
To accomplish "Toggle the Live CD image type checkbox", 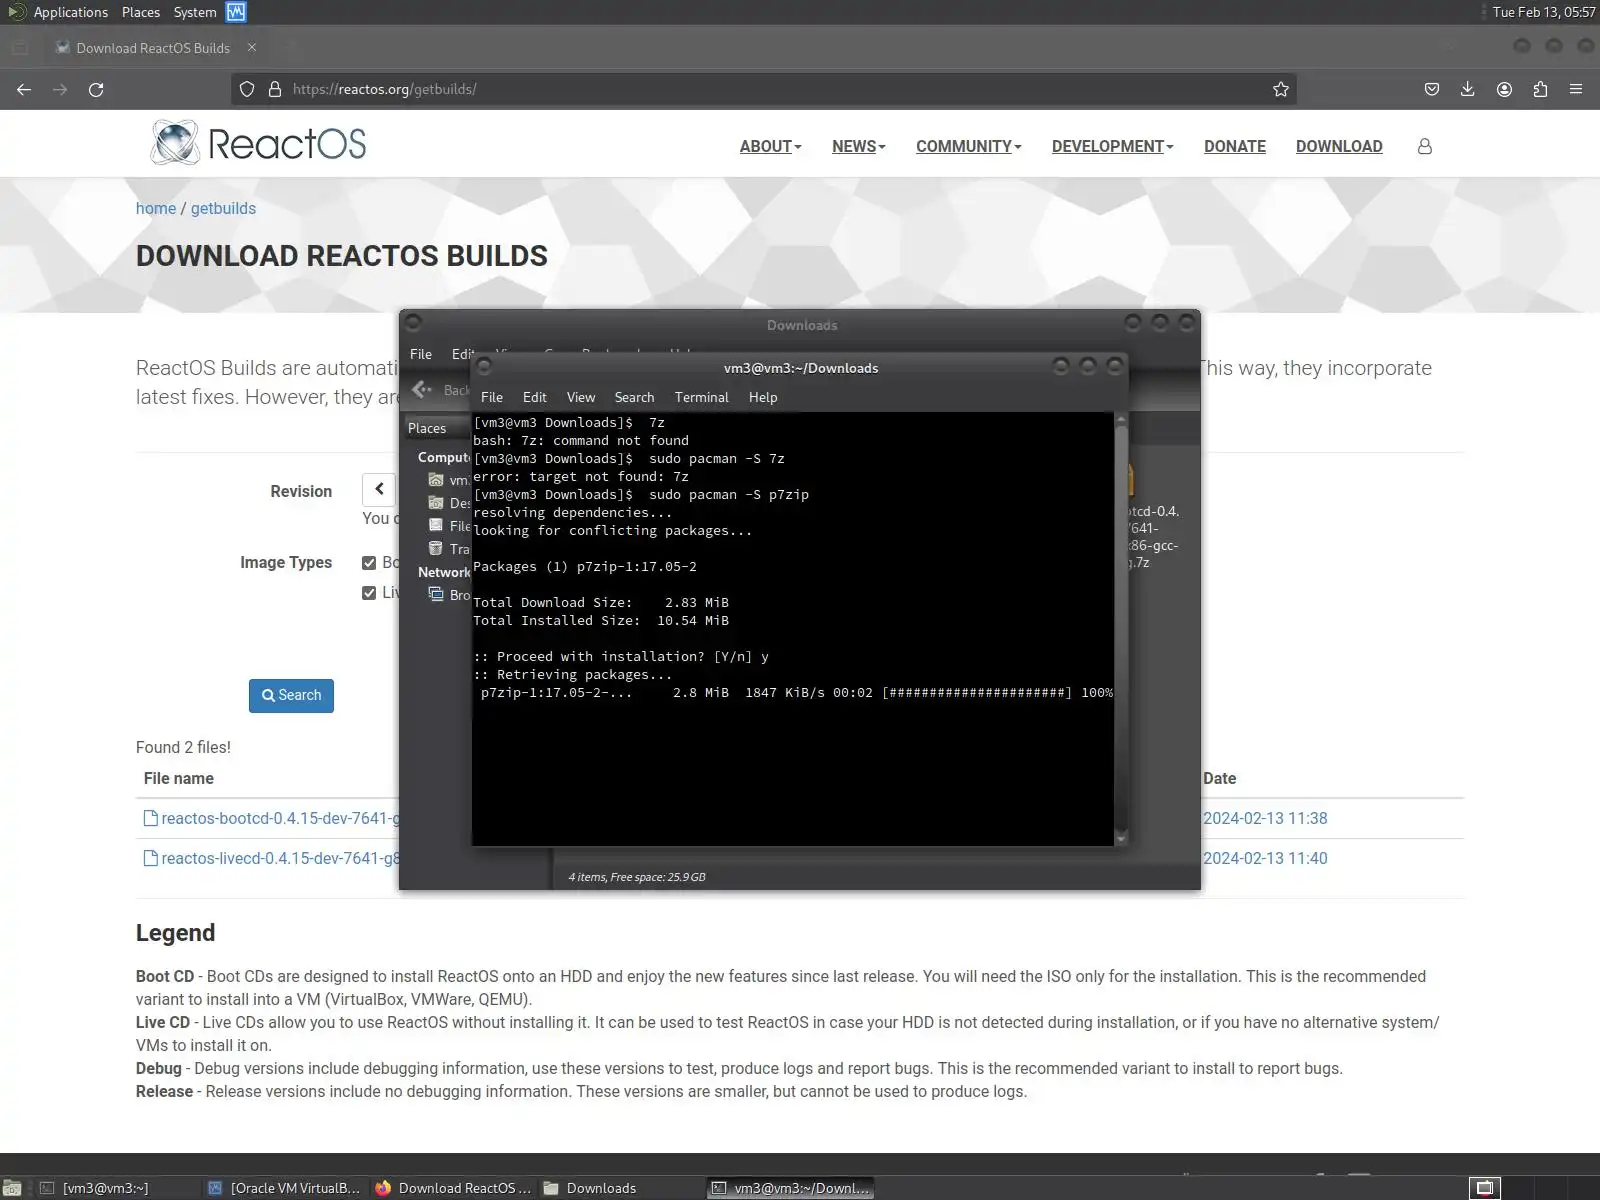I will (x=369, y=593).
